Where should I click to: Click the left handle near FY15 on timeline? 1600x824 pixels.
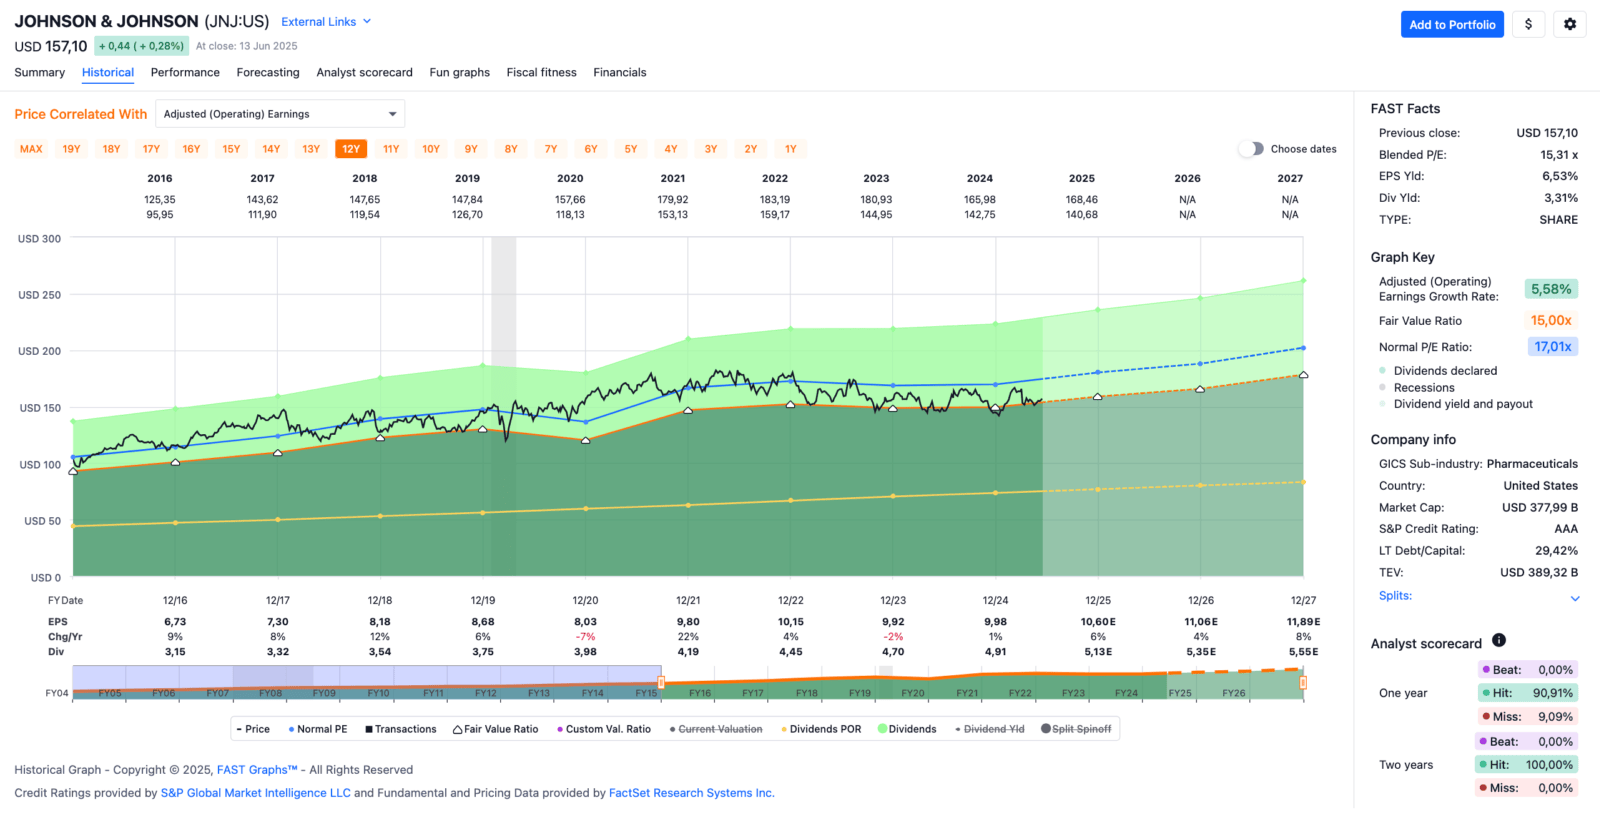661,682
